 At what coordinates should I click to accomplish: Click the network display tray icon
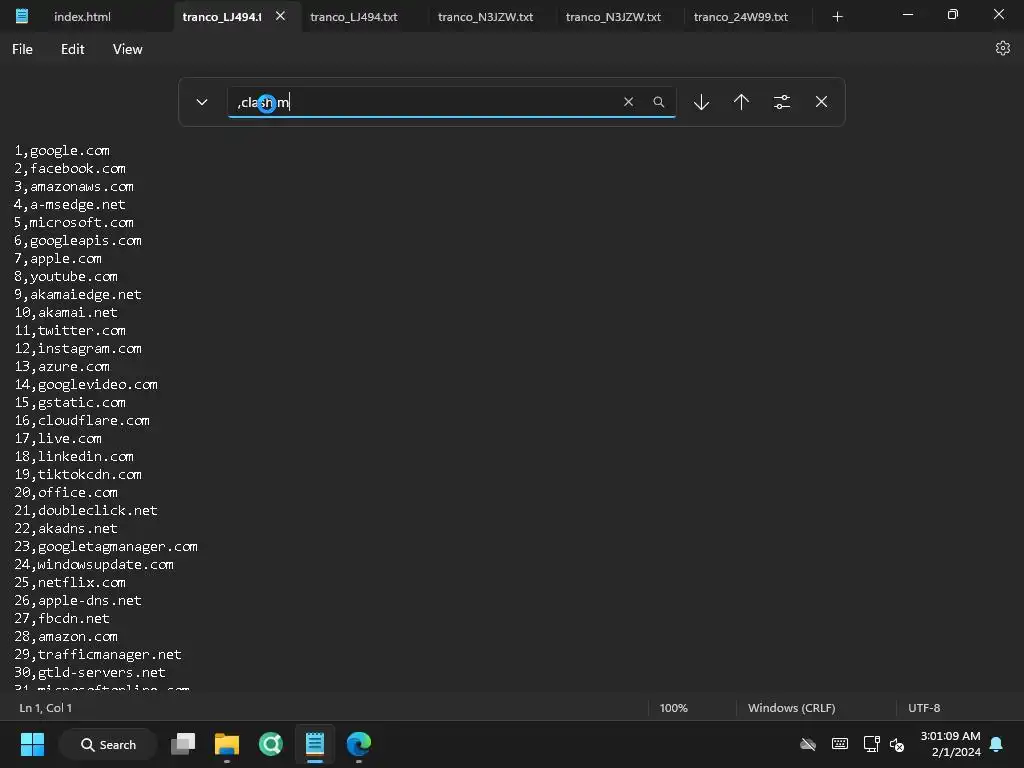872,744
